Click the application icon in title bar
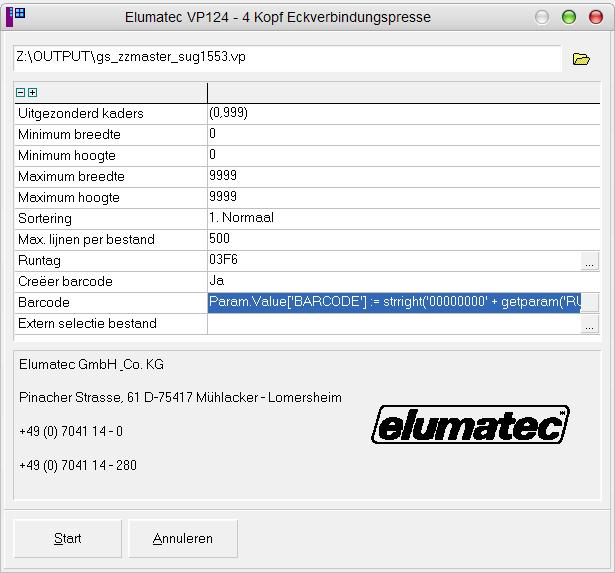This screenshot has height=573, width=615. click(15, 16)
